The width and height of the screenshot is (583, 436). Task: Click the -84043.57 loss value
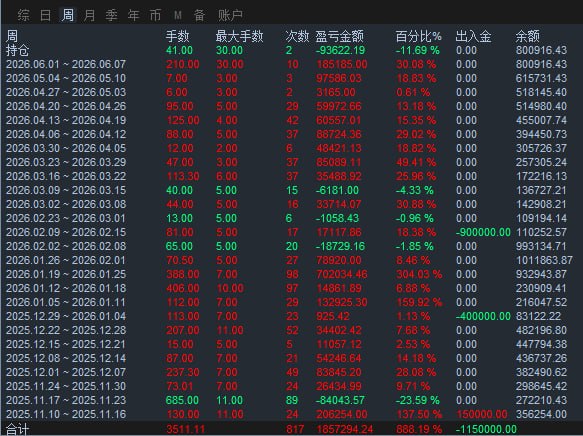coord(341,400)
